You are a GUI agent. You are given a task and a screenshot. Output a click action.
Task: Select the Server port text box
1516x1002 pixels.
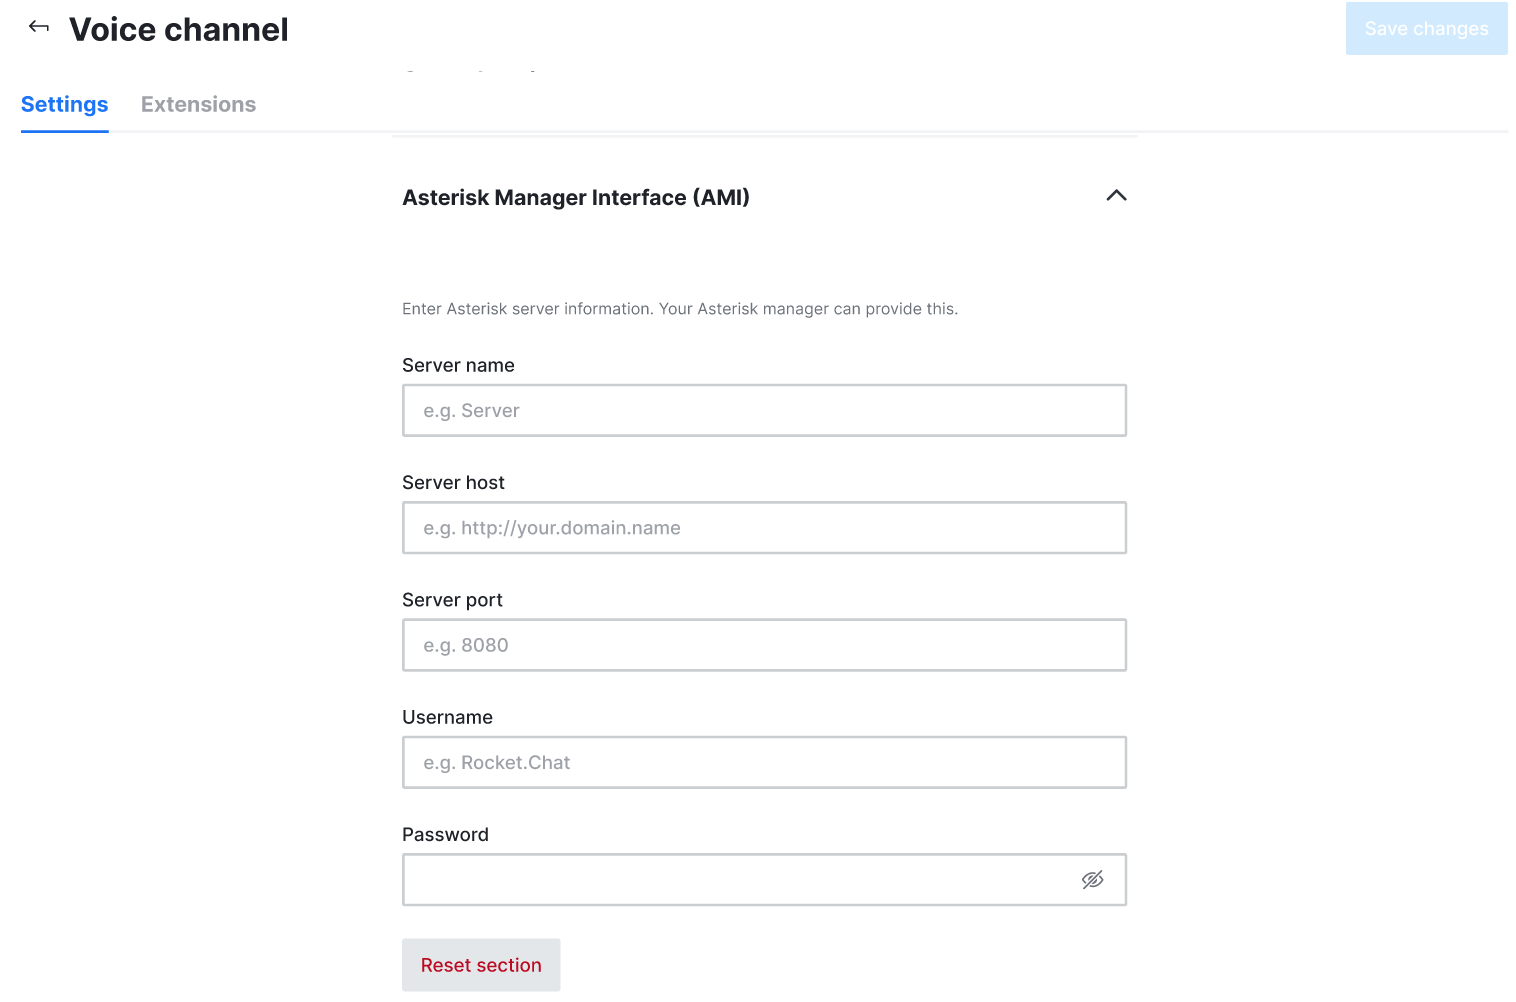click(x=764, y=645)
